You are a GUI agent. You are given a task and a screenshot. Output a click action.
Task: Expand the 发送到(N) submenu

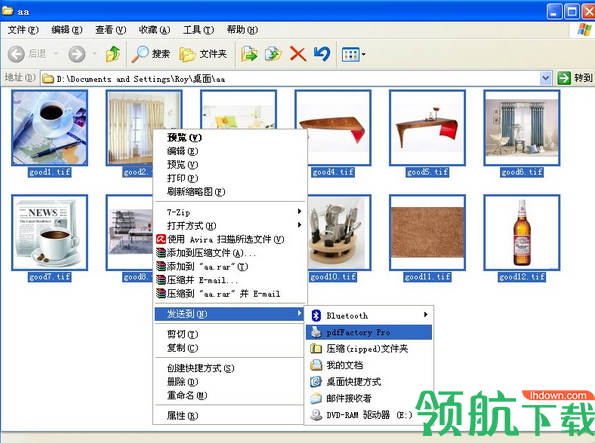(x=230, y=314)
